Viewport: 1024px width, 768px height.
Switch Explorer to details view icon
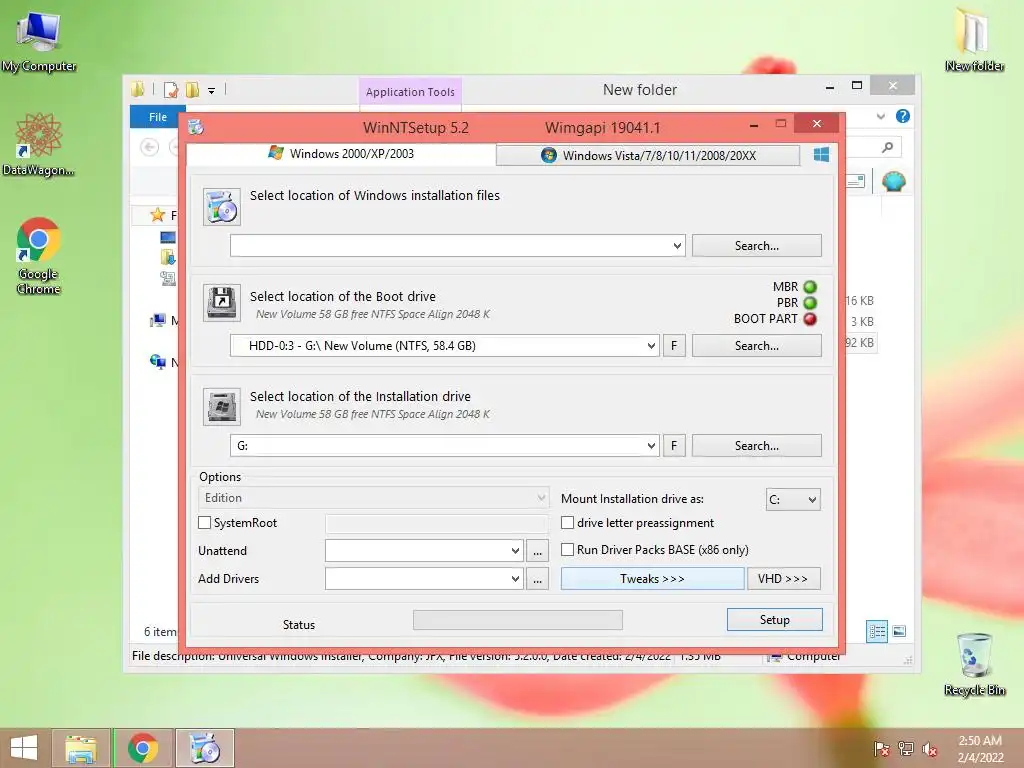click(x=877, y=631)
